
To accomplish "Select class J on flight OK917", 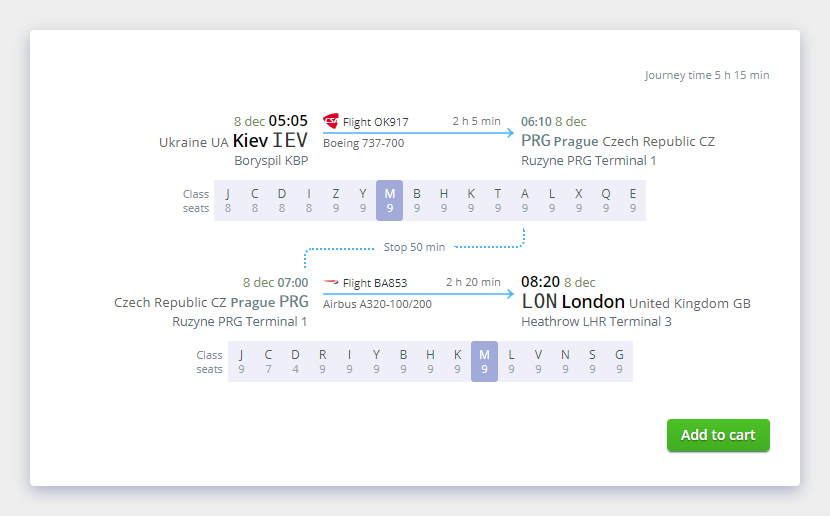I will [228, 201].
